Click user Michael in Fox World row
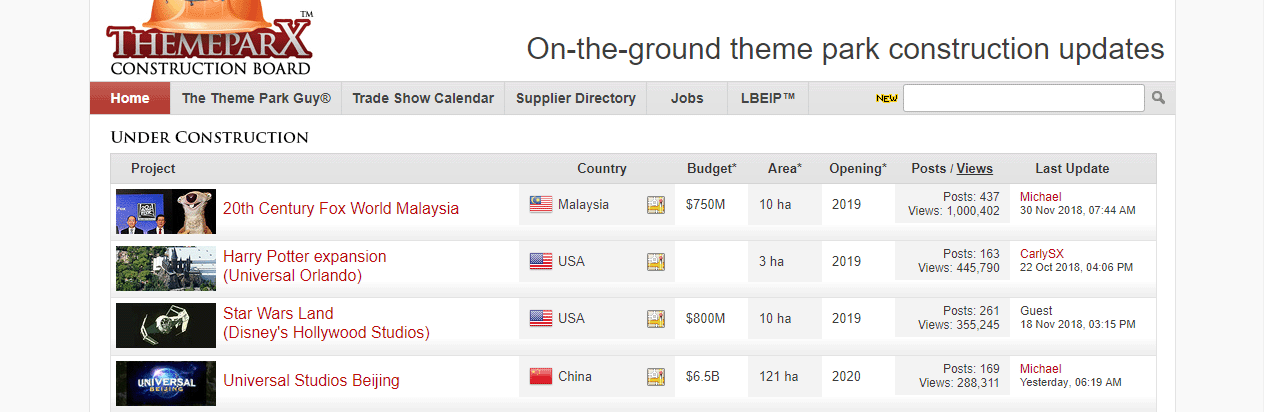Viewport: 1264px width, 412px height. [x=1041, y=197]
